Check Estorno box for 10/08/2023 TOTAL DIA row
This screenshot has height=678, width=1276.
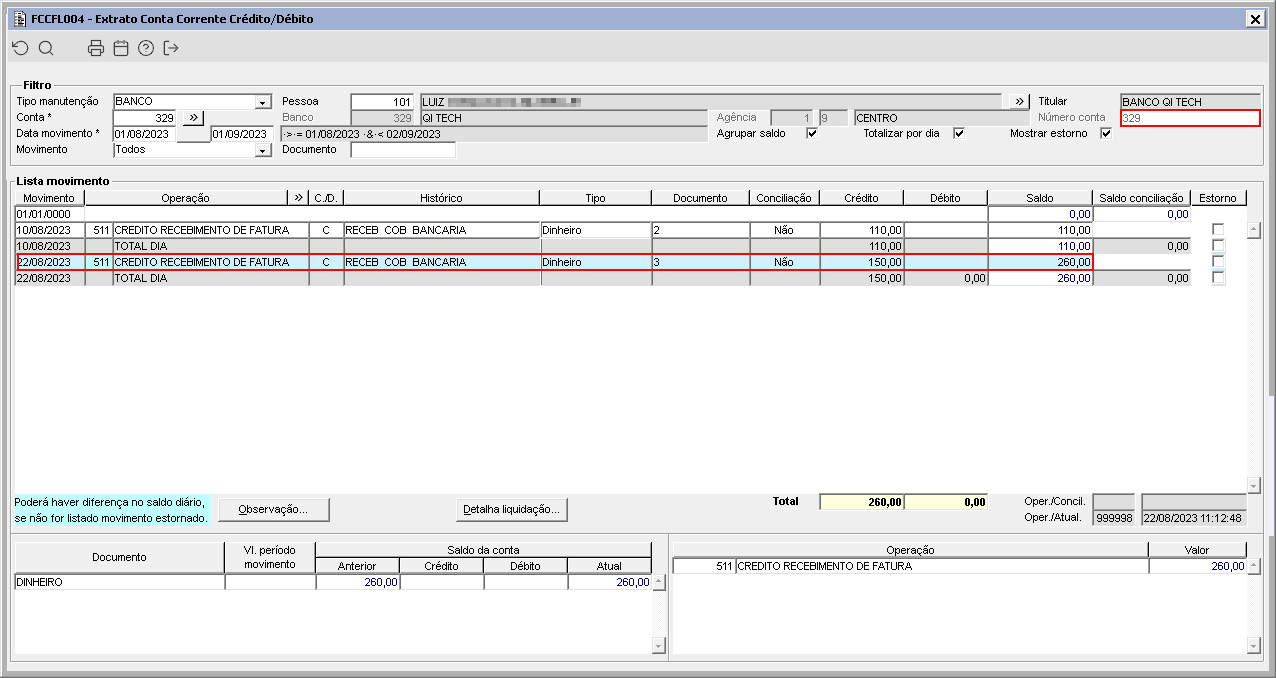coord(1218,246)
